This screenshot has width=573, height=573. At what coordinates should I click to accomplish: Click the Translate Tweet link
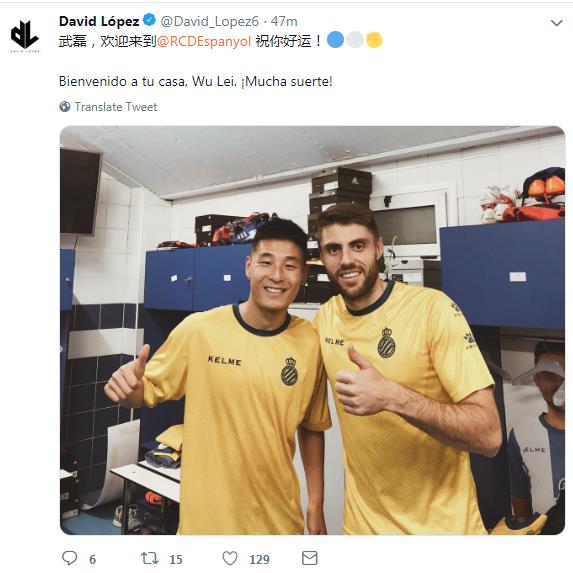(116, 107)
